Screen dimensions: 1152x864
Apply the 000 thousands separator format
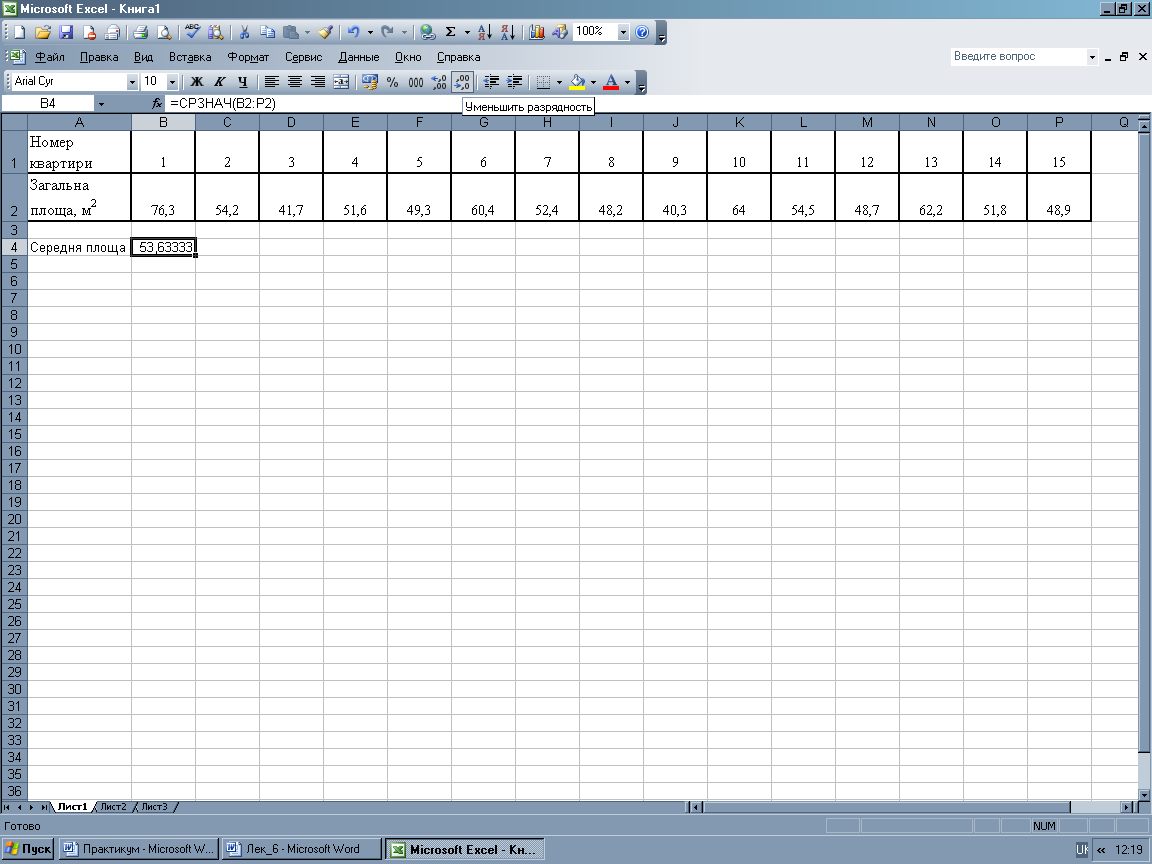click(416, 82)
